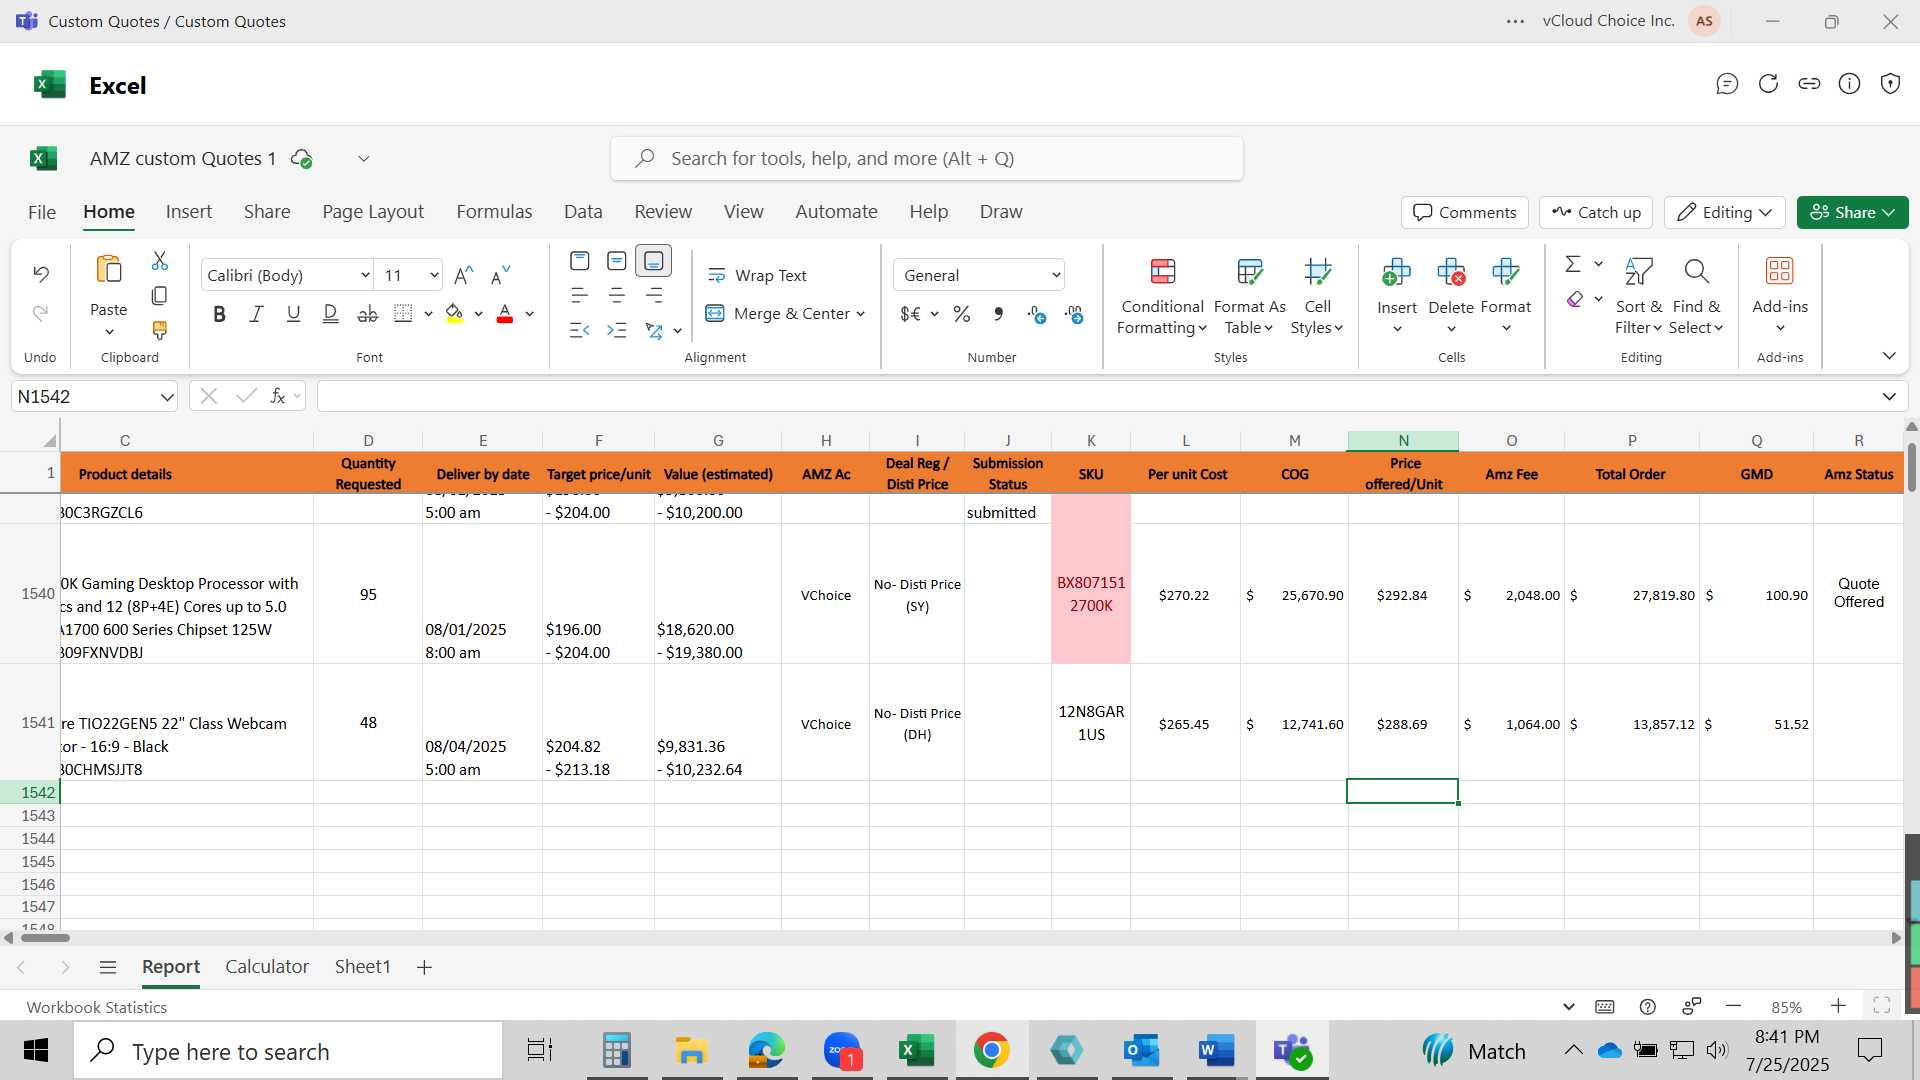Open Format As Table
Viewport: 1920px width, 1080px height.
1250,297
